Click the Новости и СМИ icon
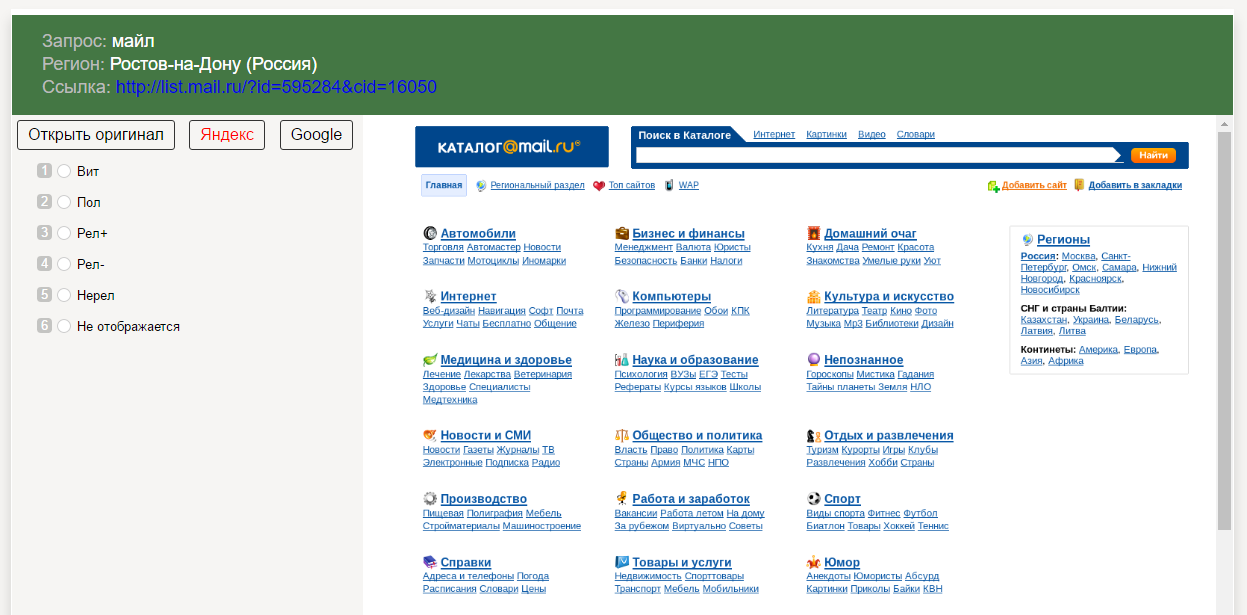Image resolution: width=1247 pixels, height=615 pixels. tap(430, 436)
